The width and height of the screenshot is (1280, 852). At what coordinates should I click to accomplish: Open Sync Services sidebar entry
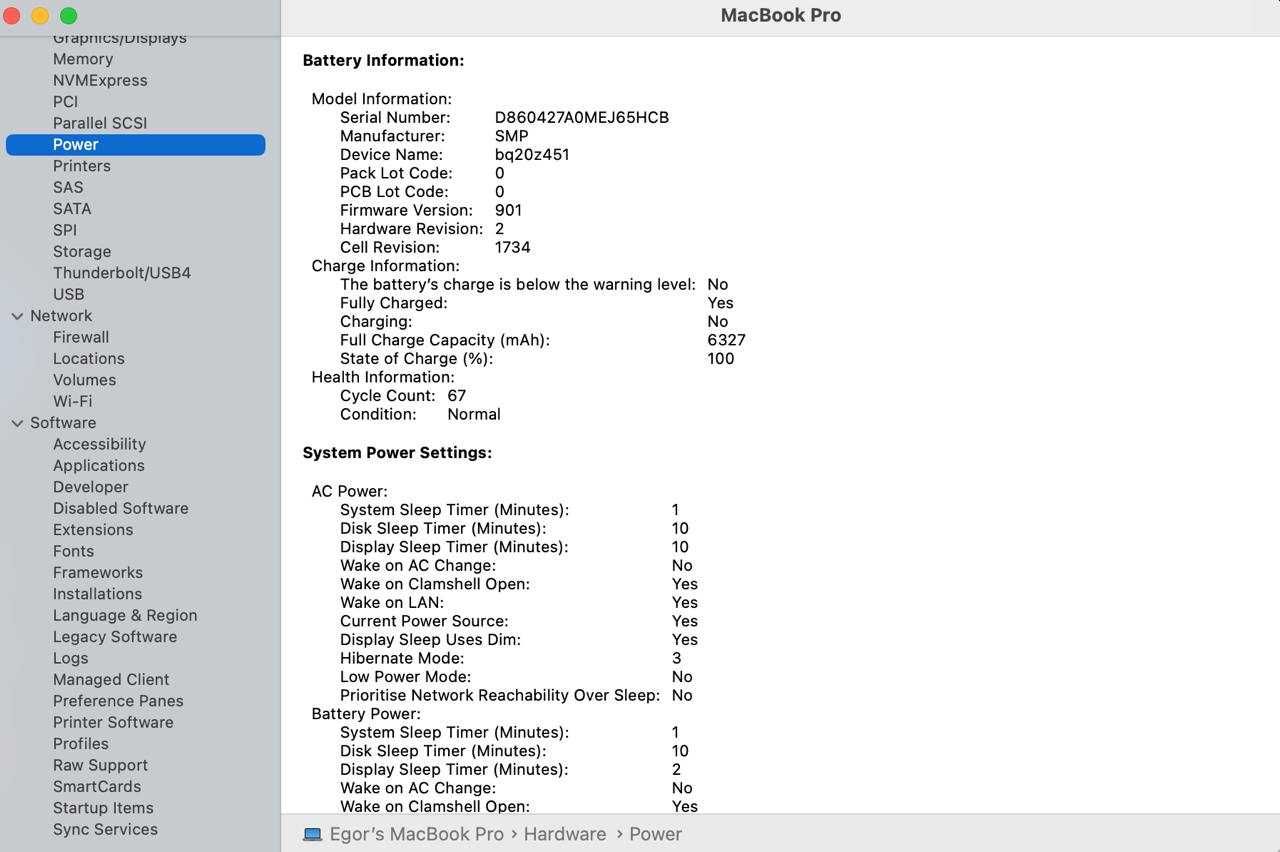(x=105, y=830)
